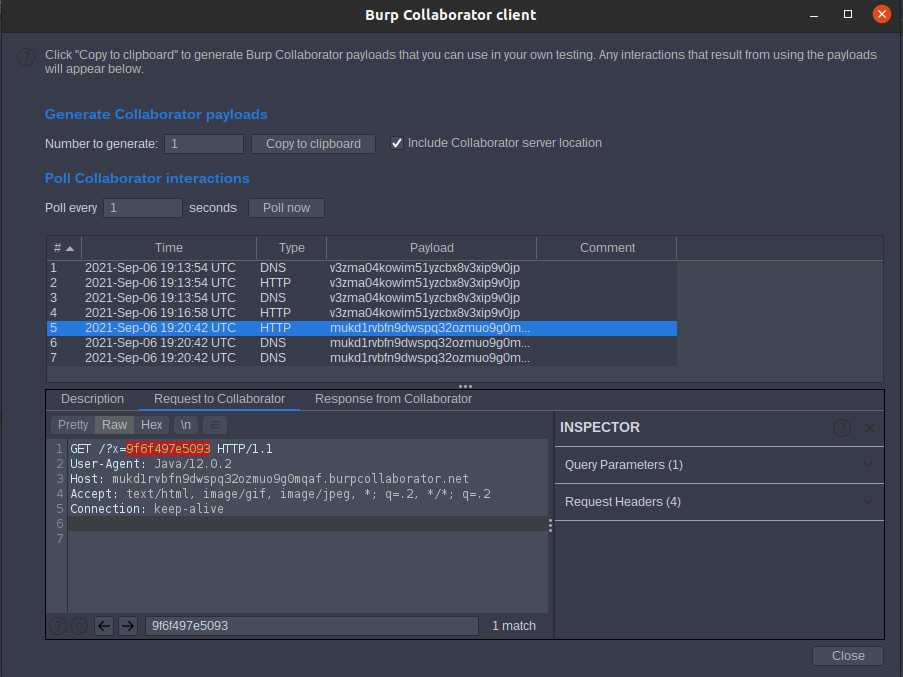Sort by Type column header
This screenshot has width=903, height=677.
pyautogui.click(x=291, y=248)
